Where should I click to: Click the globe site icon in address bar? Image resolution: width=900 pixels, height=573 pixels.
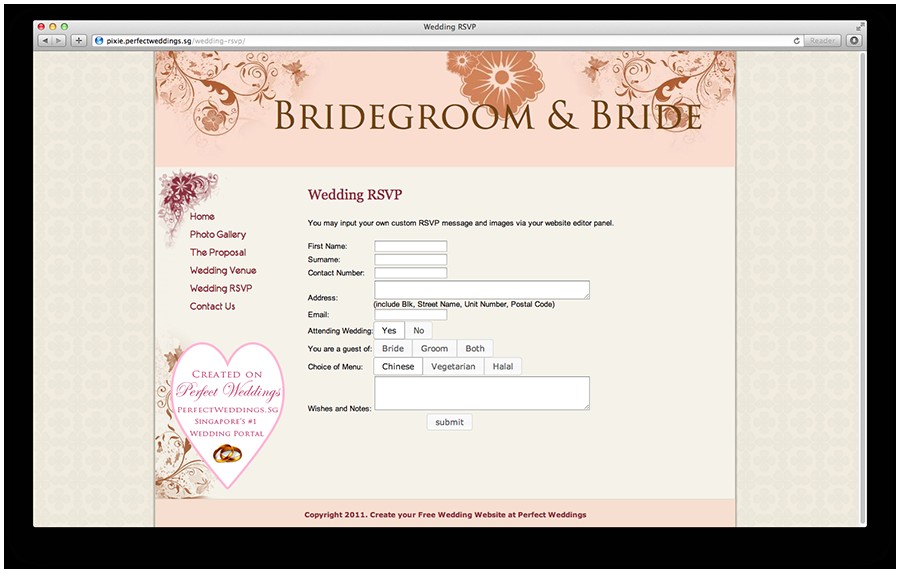[x=99, y=41]
